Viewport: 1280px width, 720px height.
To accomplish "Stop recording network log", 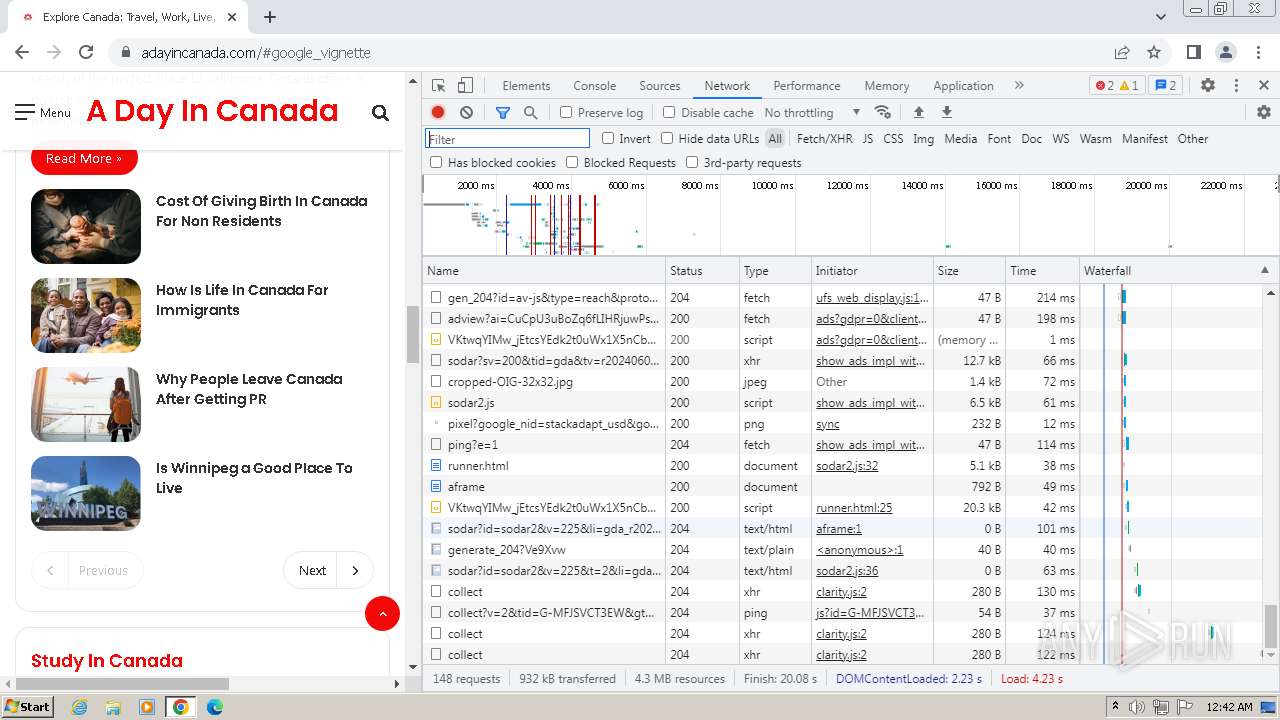I will 438,113.
